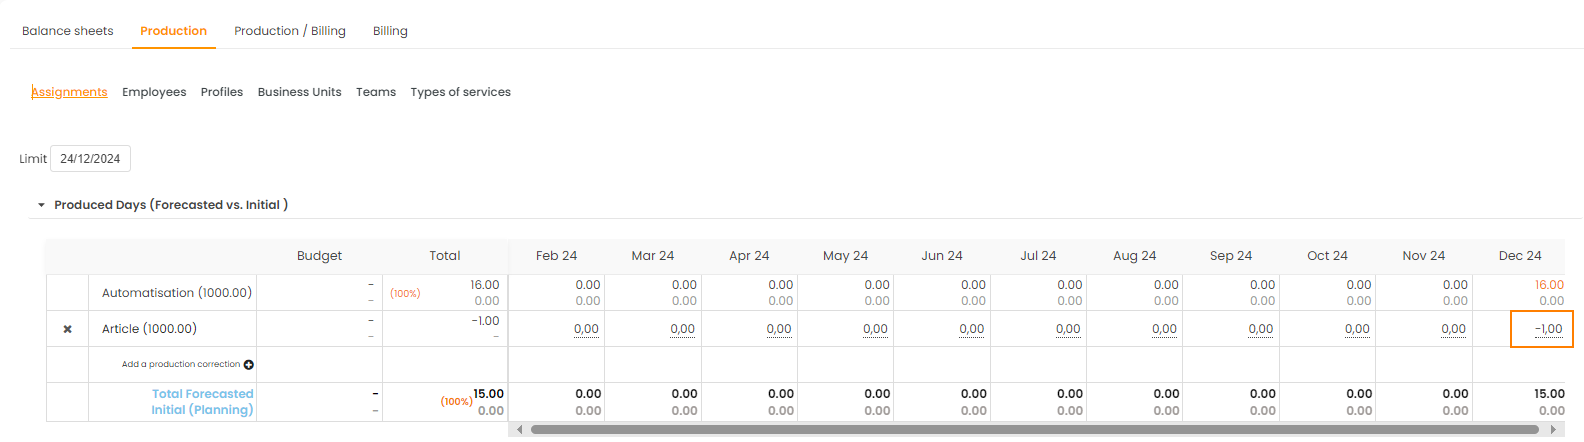Collapse the Produced Days section triangle
Image resolution: width=1584 pixels, height=442 pixels.
coord(41,205)
